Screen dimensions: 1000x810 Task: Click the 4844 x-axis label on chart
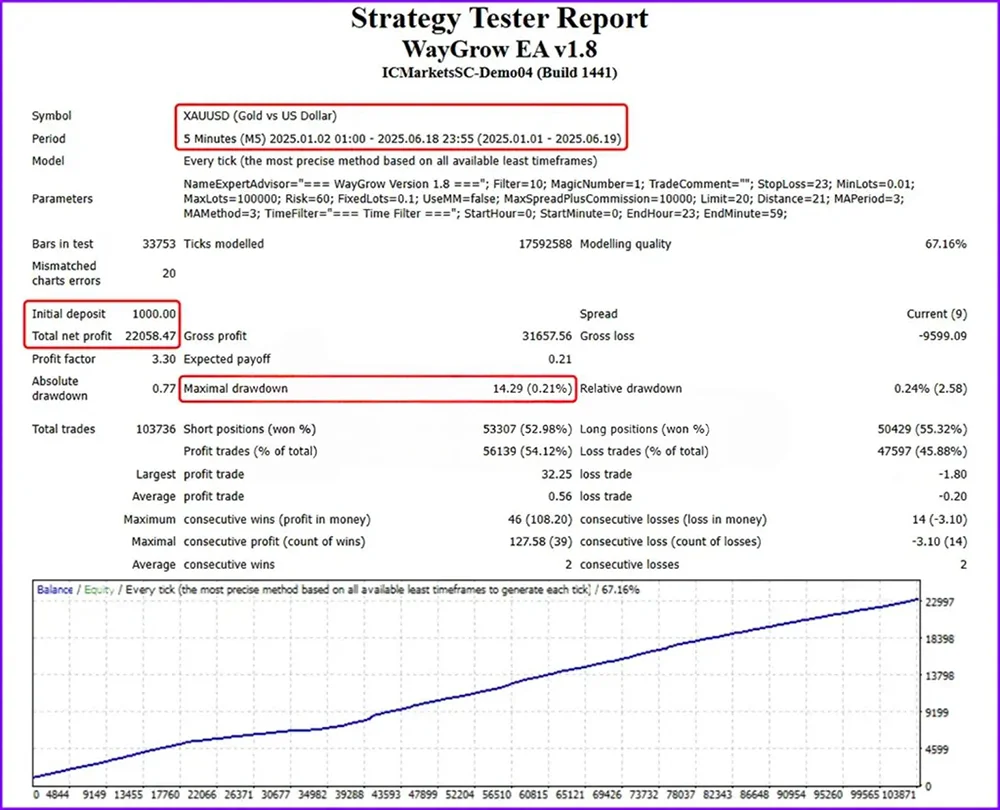pos(57,795)
